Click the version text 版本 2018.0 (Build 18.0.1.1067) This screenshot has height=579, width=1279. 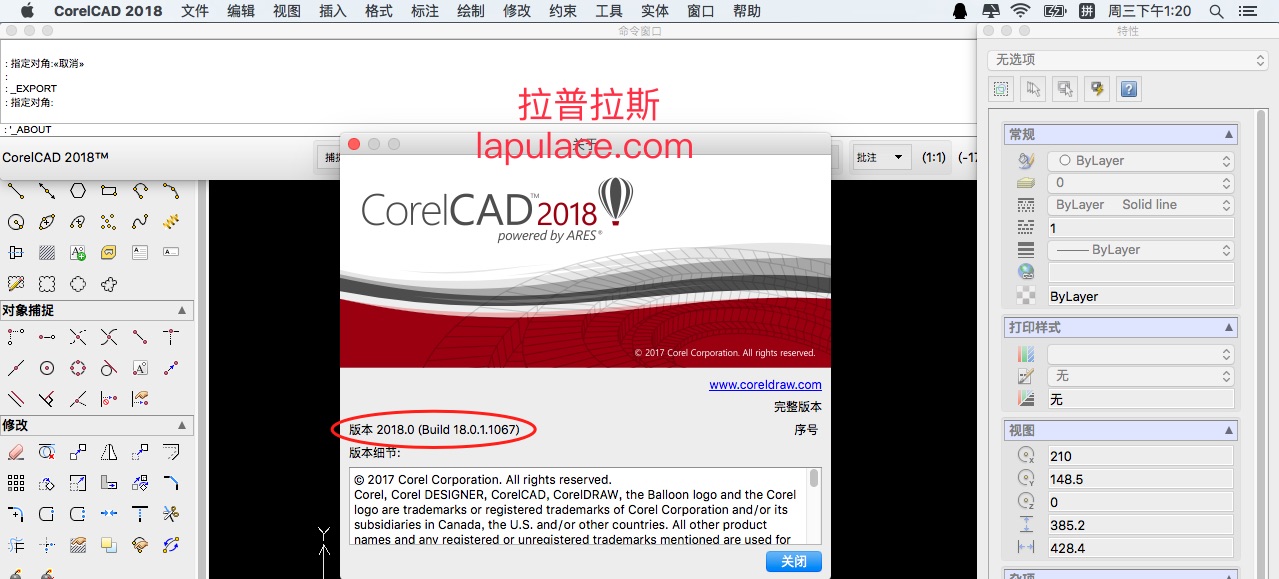[434, 430]
